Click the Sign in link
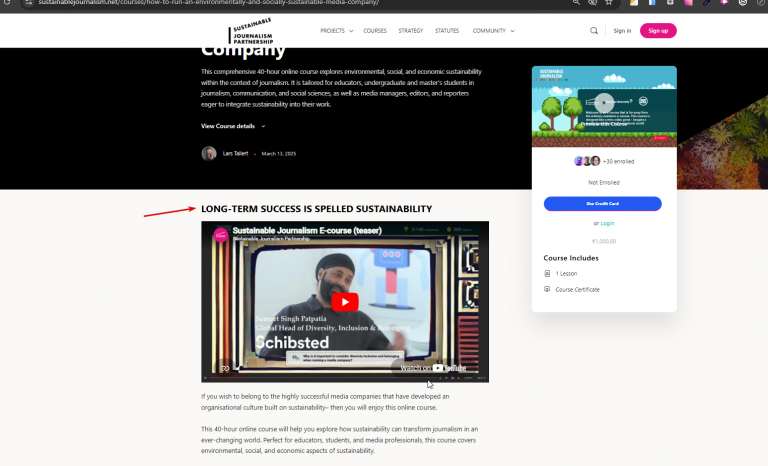768x466 pixels. [x=622, y=31]
